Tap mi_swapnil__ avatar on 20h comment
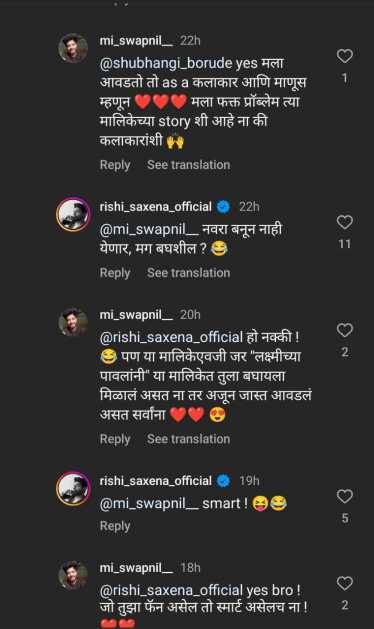Screen dimensions: 374x629 (x=73, y=322)
